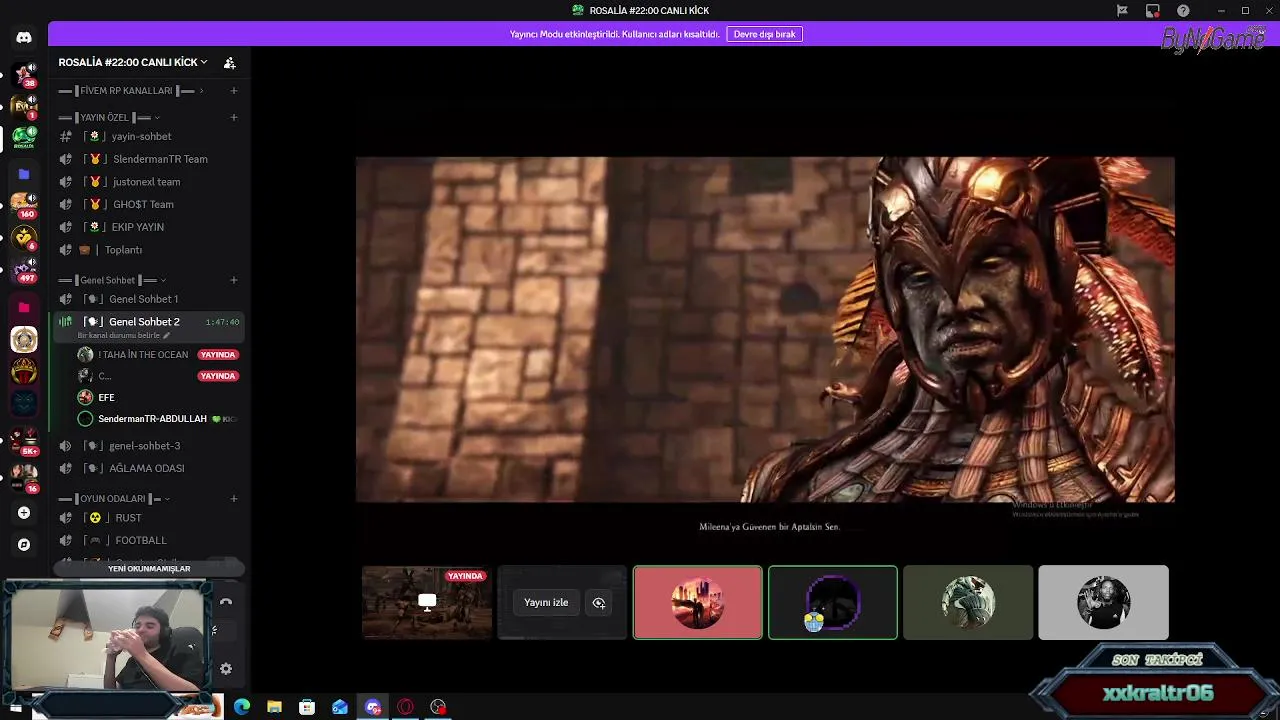
Task: Join justonexl team voice channel
Action: pos(148,182)
